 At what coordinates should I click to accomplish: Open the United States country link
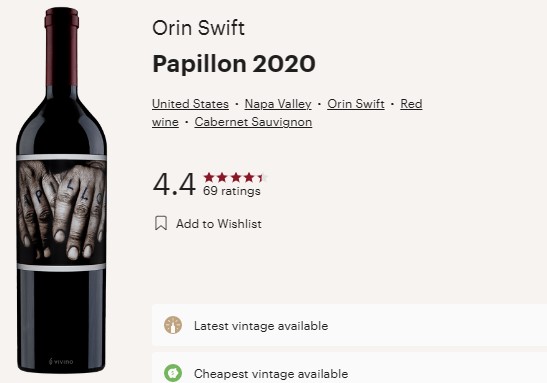click(x=190, y=104)
